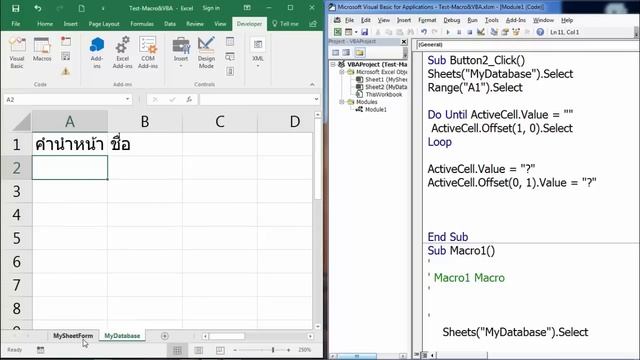Open the File tab in Excel
The image size is (640, 360).
pos(16,24)
